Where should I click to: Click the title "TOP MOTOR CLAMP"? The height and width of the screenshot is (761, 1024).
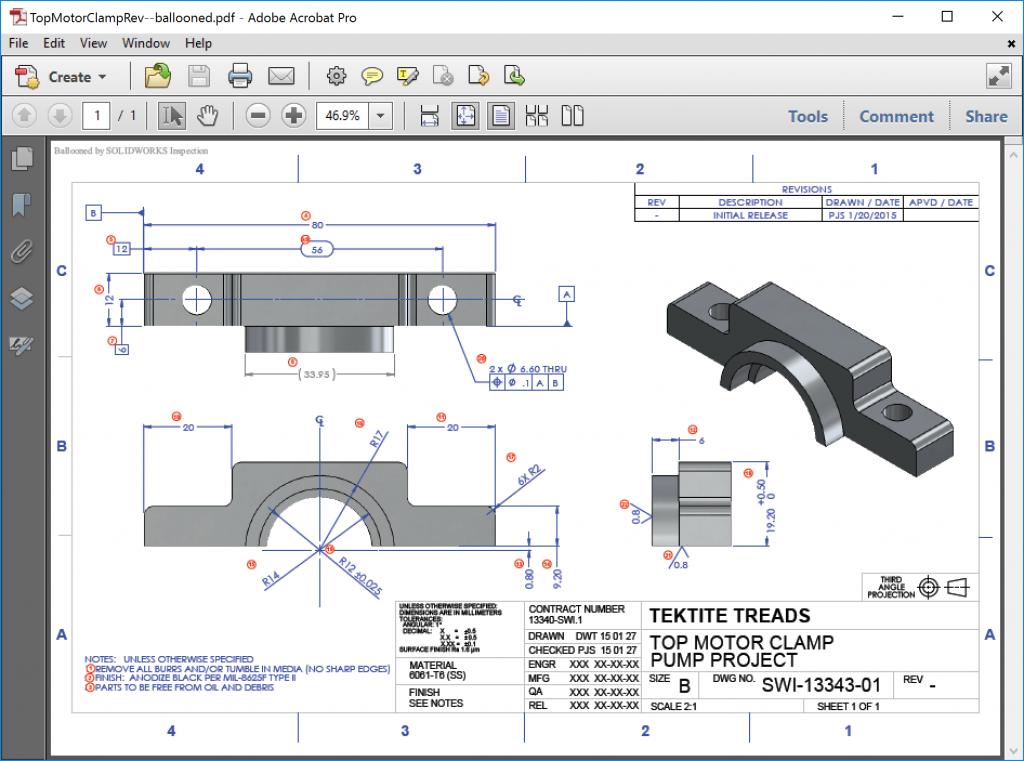pos(742,643)
